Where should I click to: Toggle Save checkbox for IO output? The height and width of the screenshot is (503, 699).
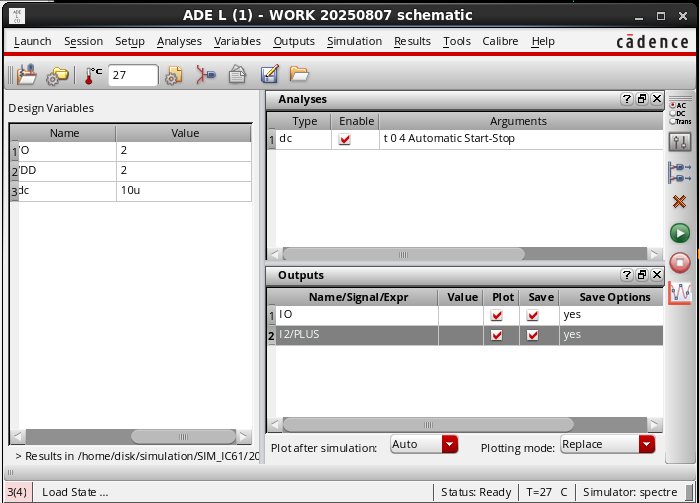pos(533,316)
